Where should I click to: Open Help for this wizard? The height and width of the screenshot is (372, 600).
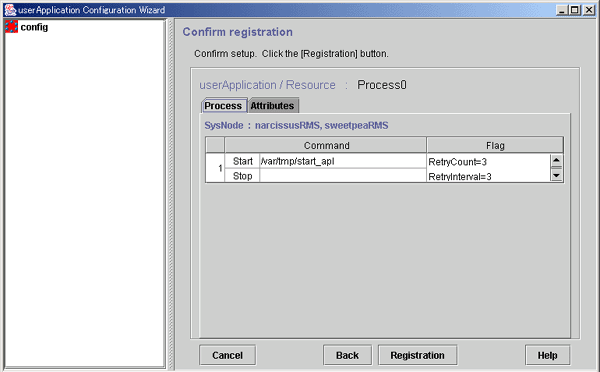point(547,355)
